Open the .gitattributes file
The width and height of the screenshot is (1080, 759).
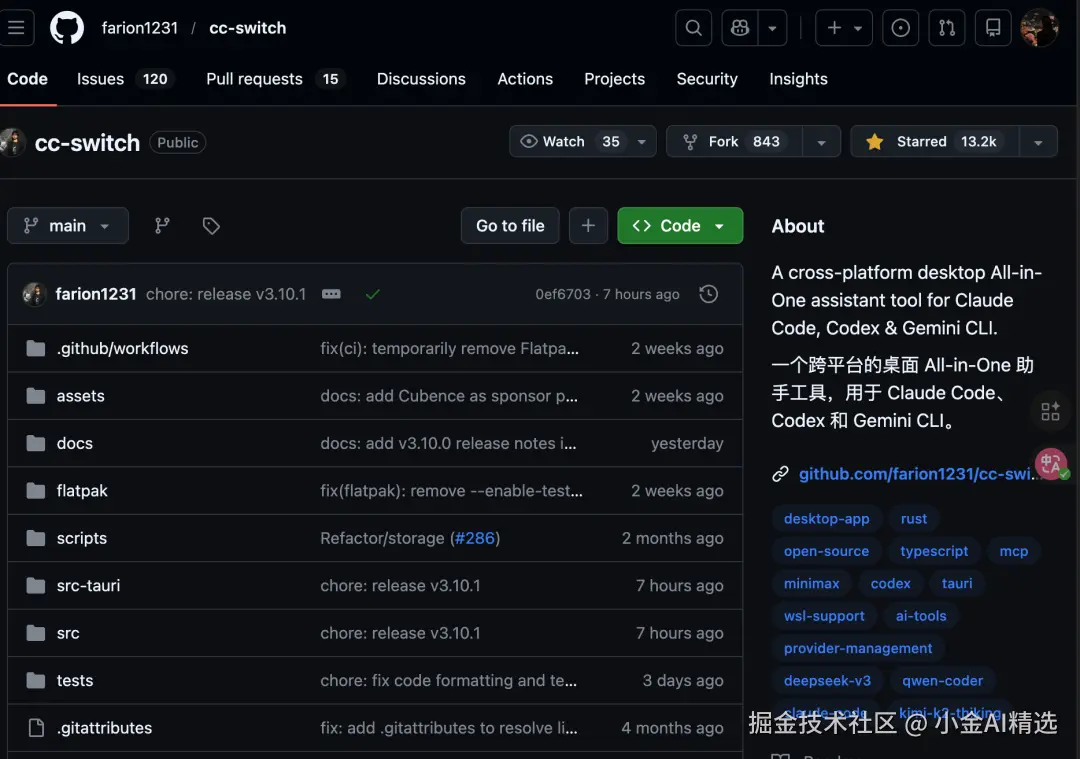[104, 728]
